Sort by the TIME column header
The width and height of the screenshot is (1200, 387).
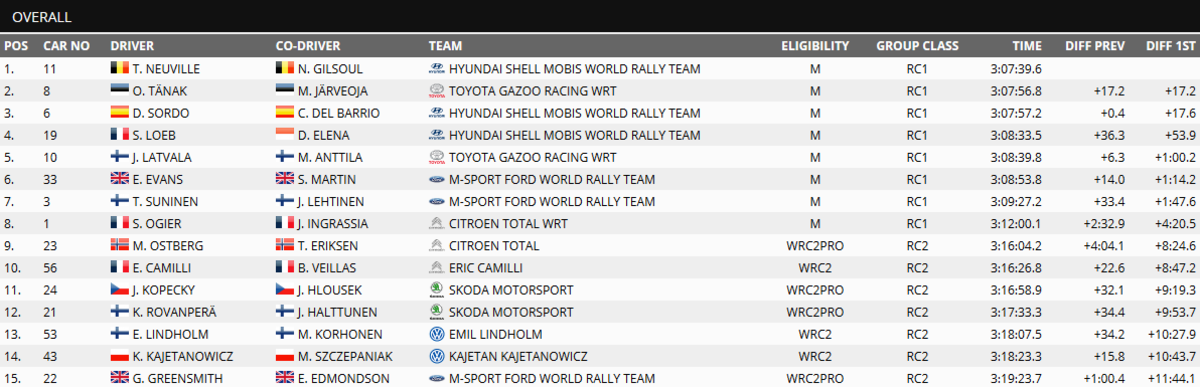[x=1027, y=46]
